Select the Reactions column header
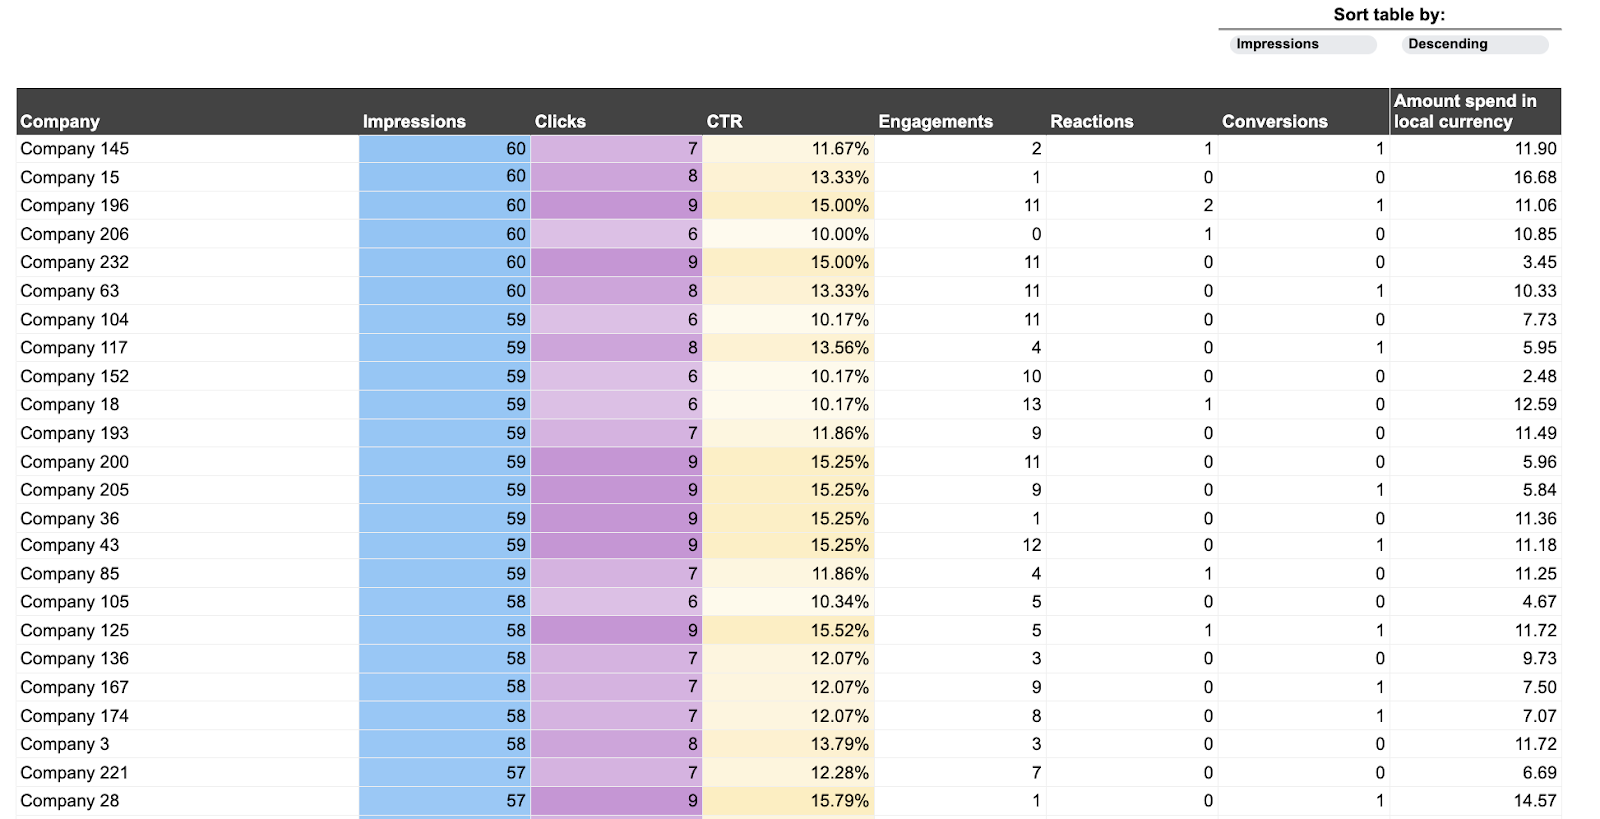1600x819 pixels. click(x=1092, y=121)
